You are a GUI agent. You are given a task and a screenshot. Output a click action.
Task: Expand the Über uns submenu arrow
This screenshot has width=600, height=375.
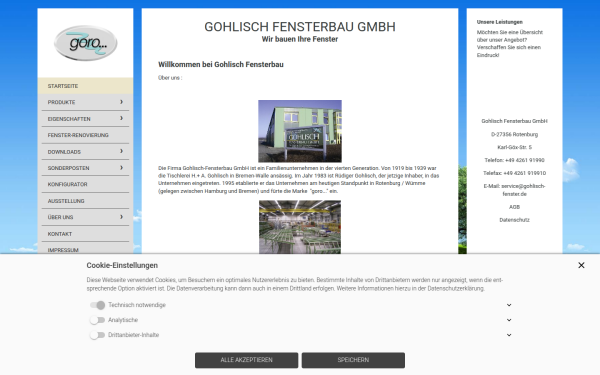(121, 217)
